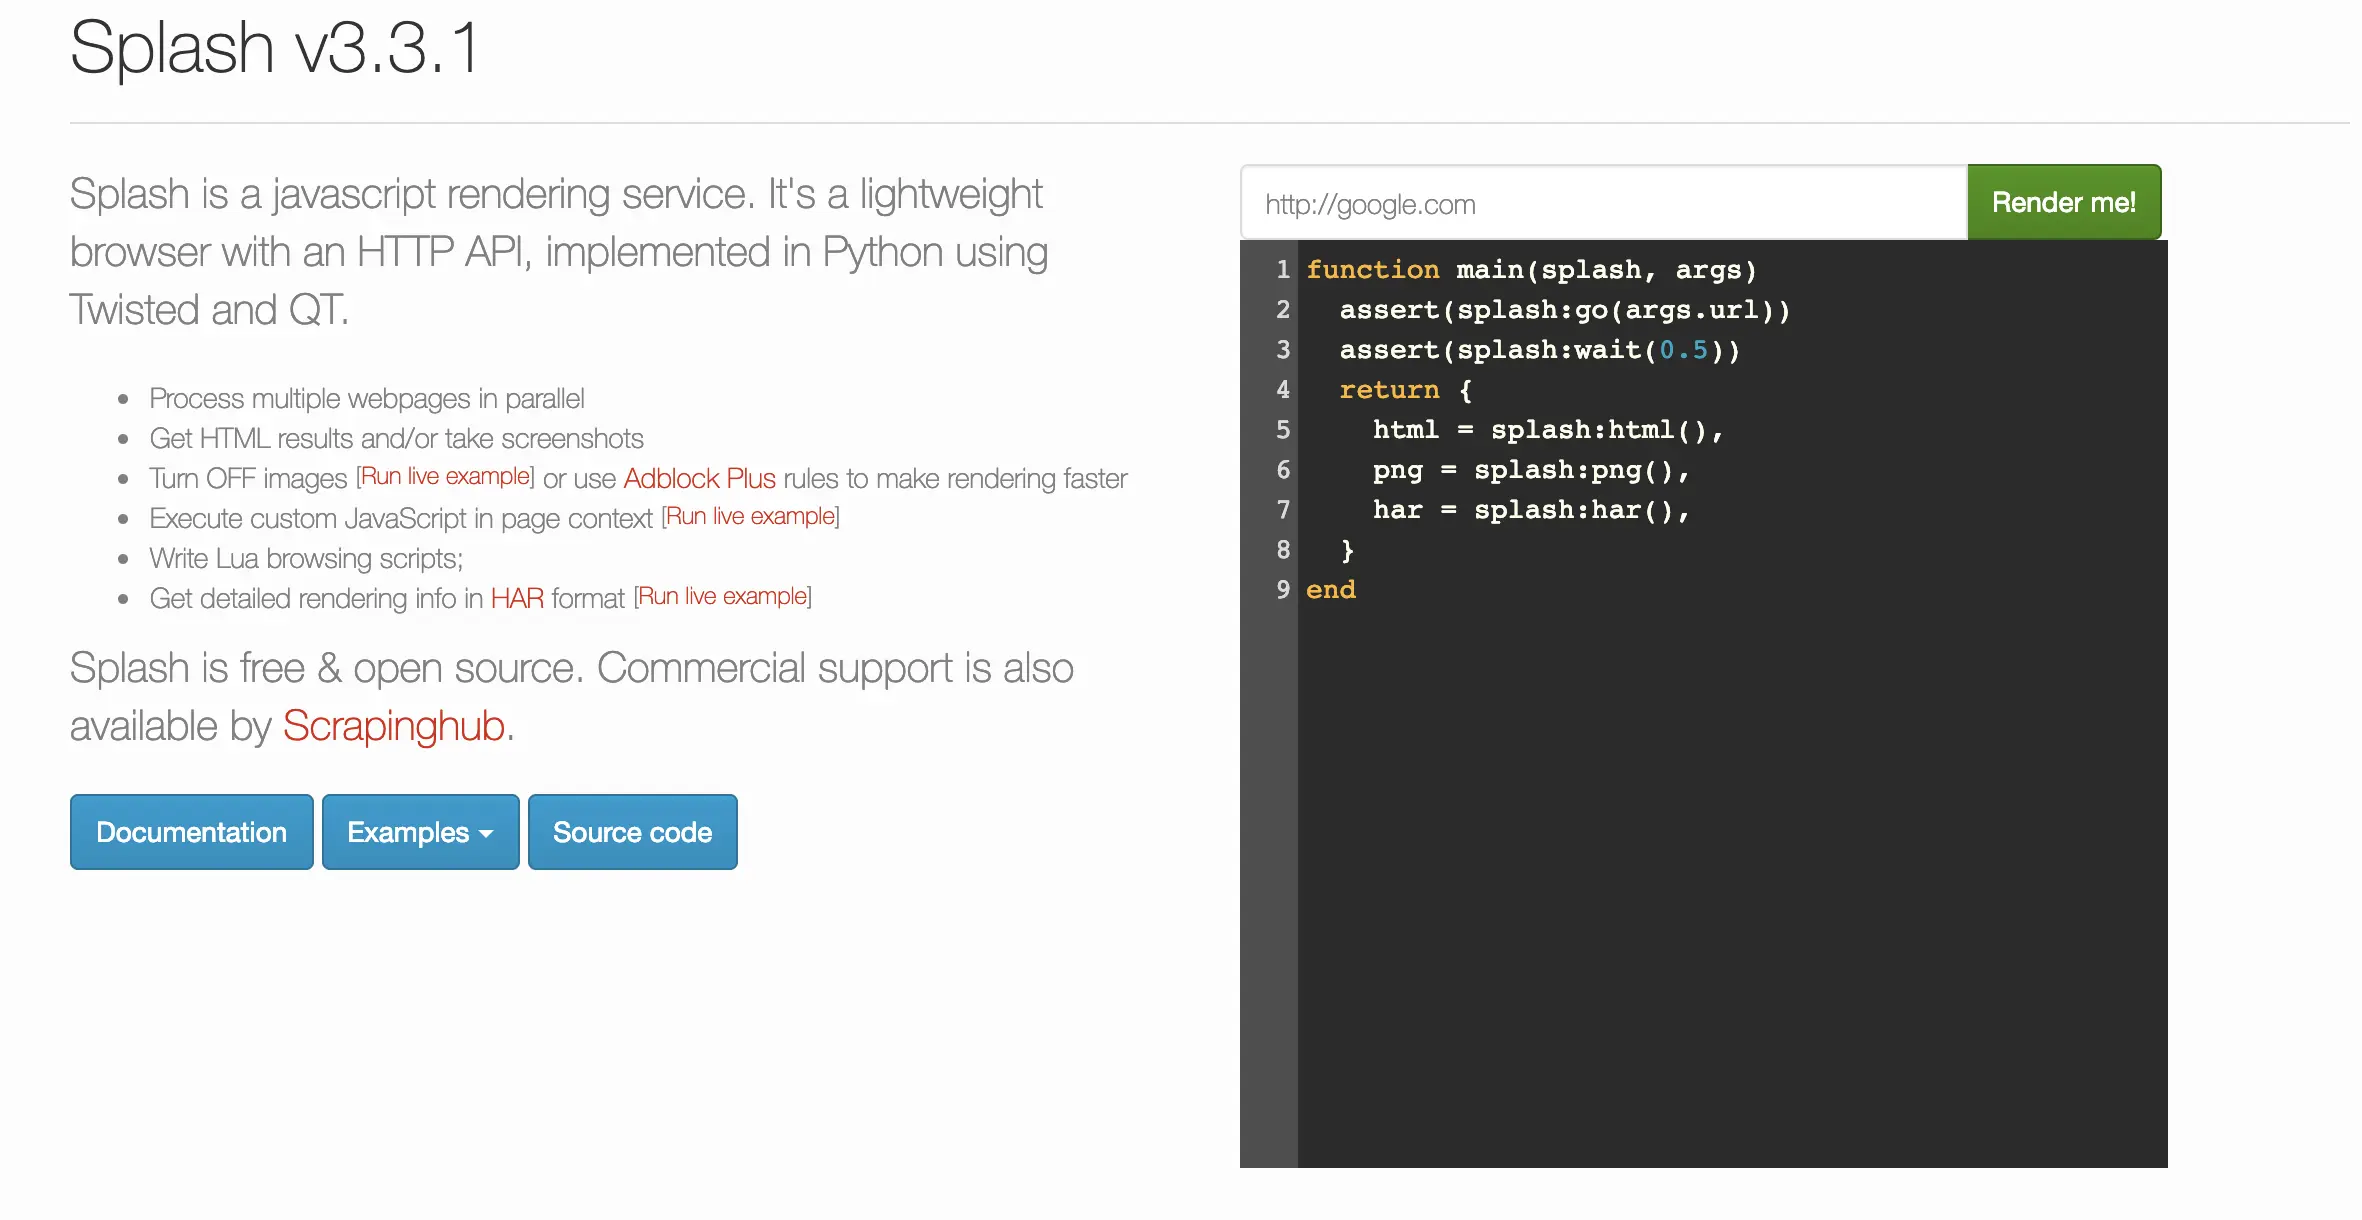Click the Source code button
Image resolution: width=2362 pixels, height=1220 pixels.
(x=632, y=832)
